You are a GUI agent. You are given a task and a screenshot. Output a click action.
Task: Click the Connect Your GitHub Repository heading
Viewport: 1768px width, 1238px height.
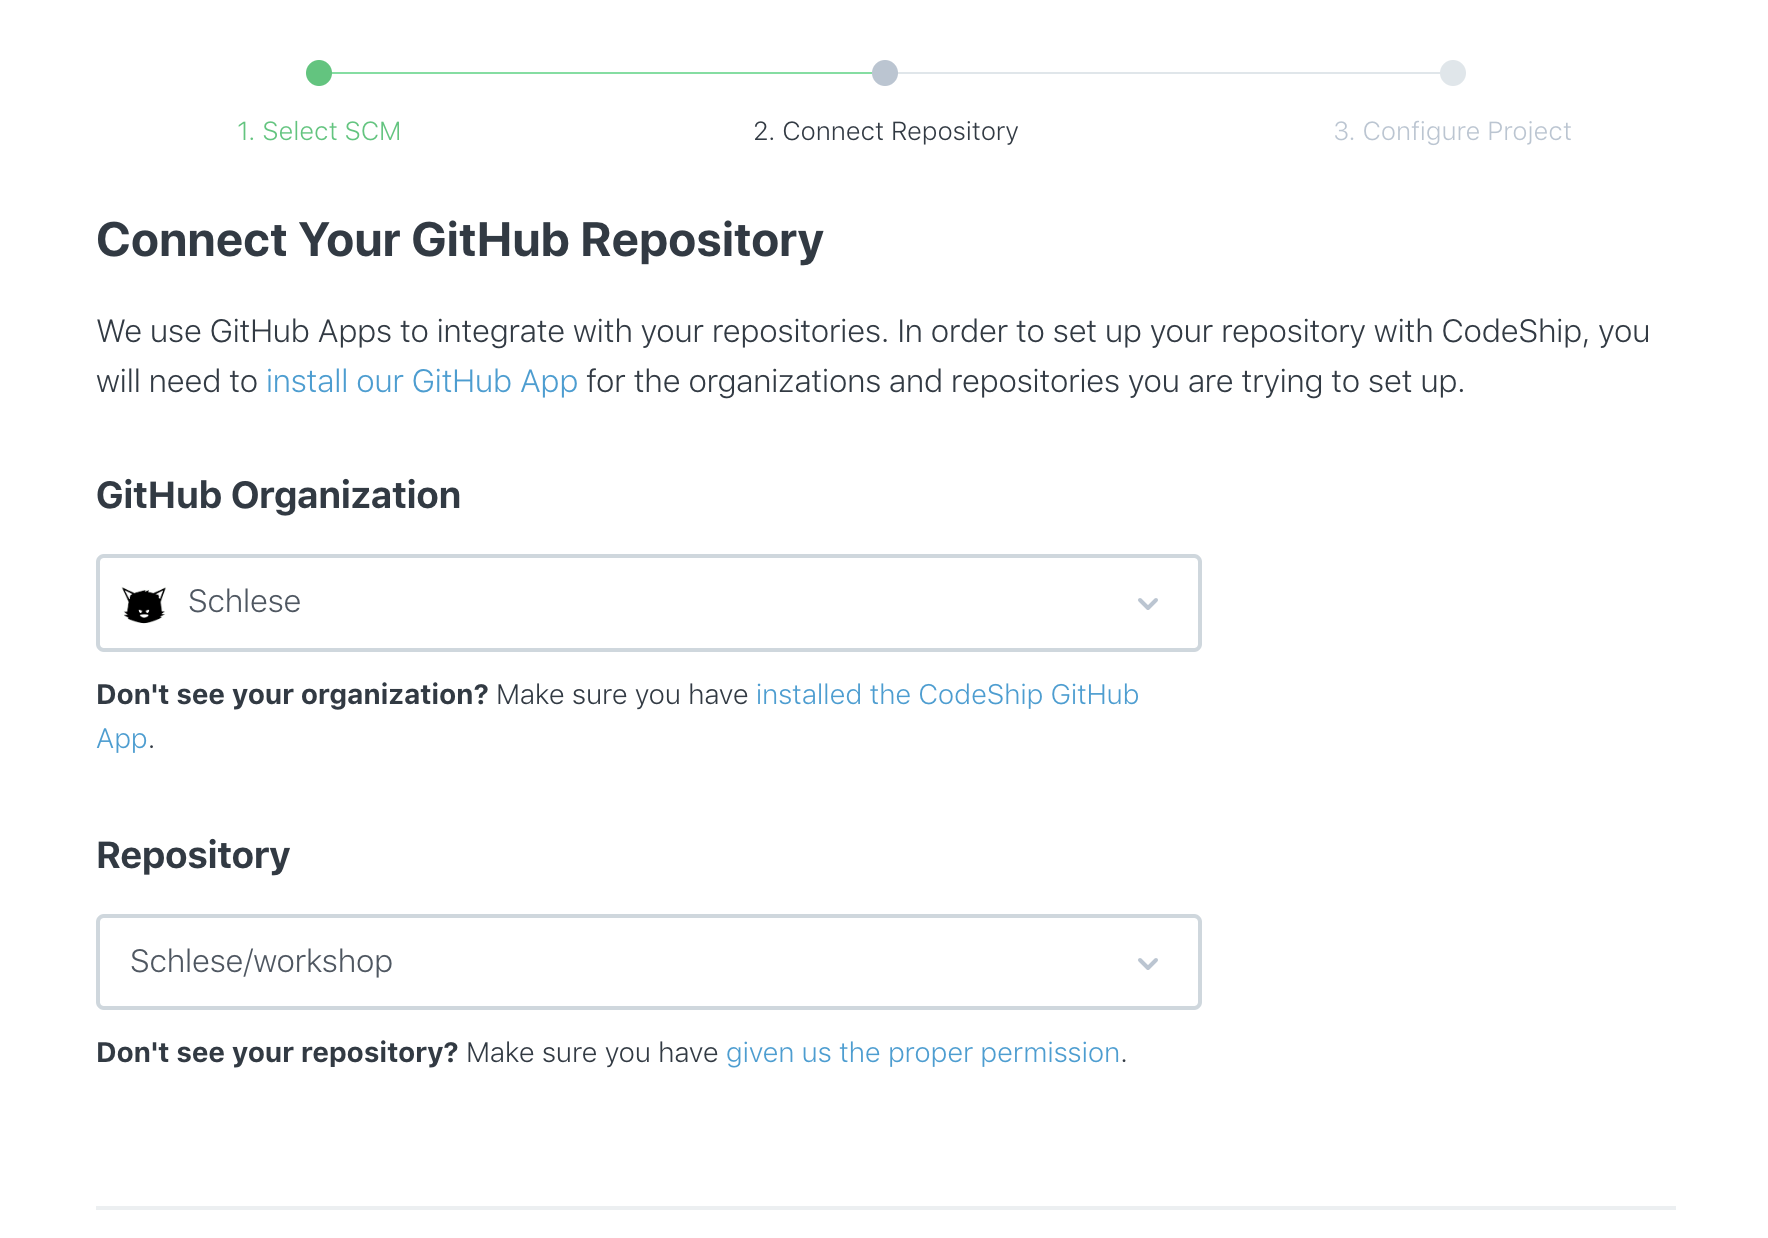click(x=460, y=240)
